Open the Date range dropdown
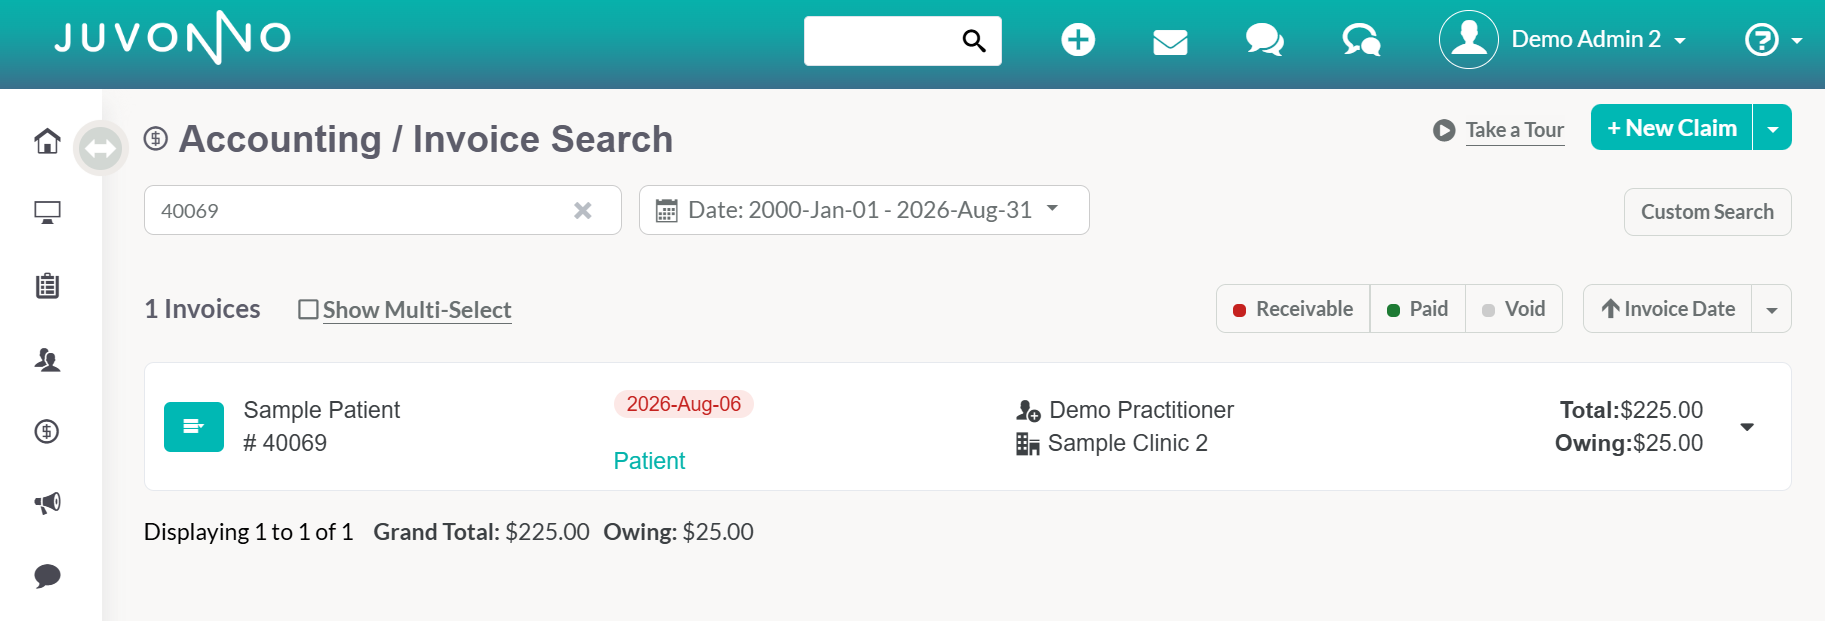 [864, 210]
